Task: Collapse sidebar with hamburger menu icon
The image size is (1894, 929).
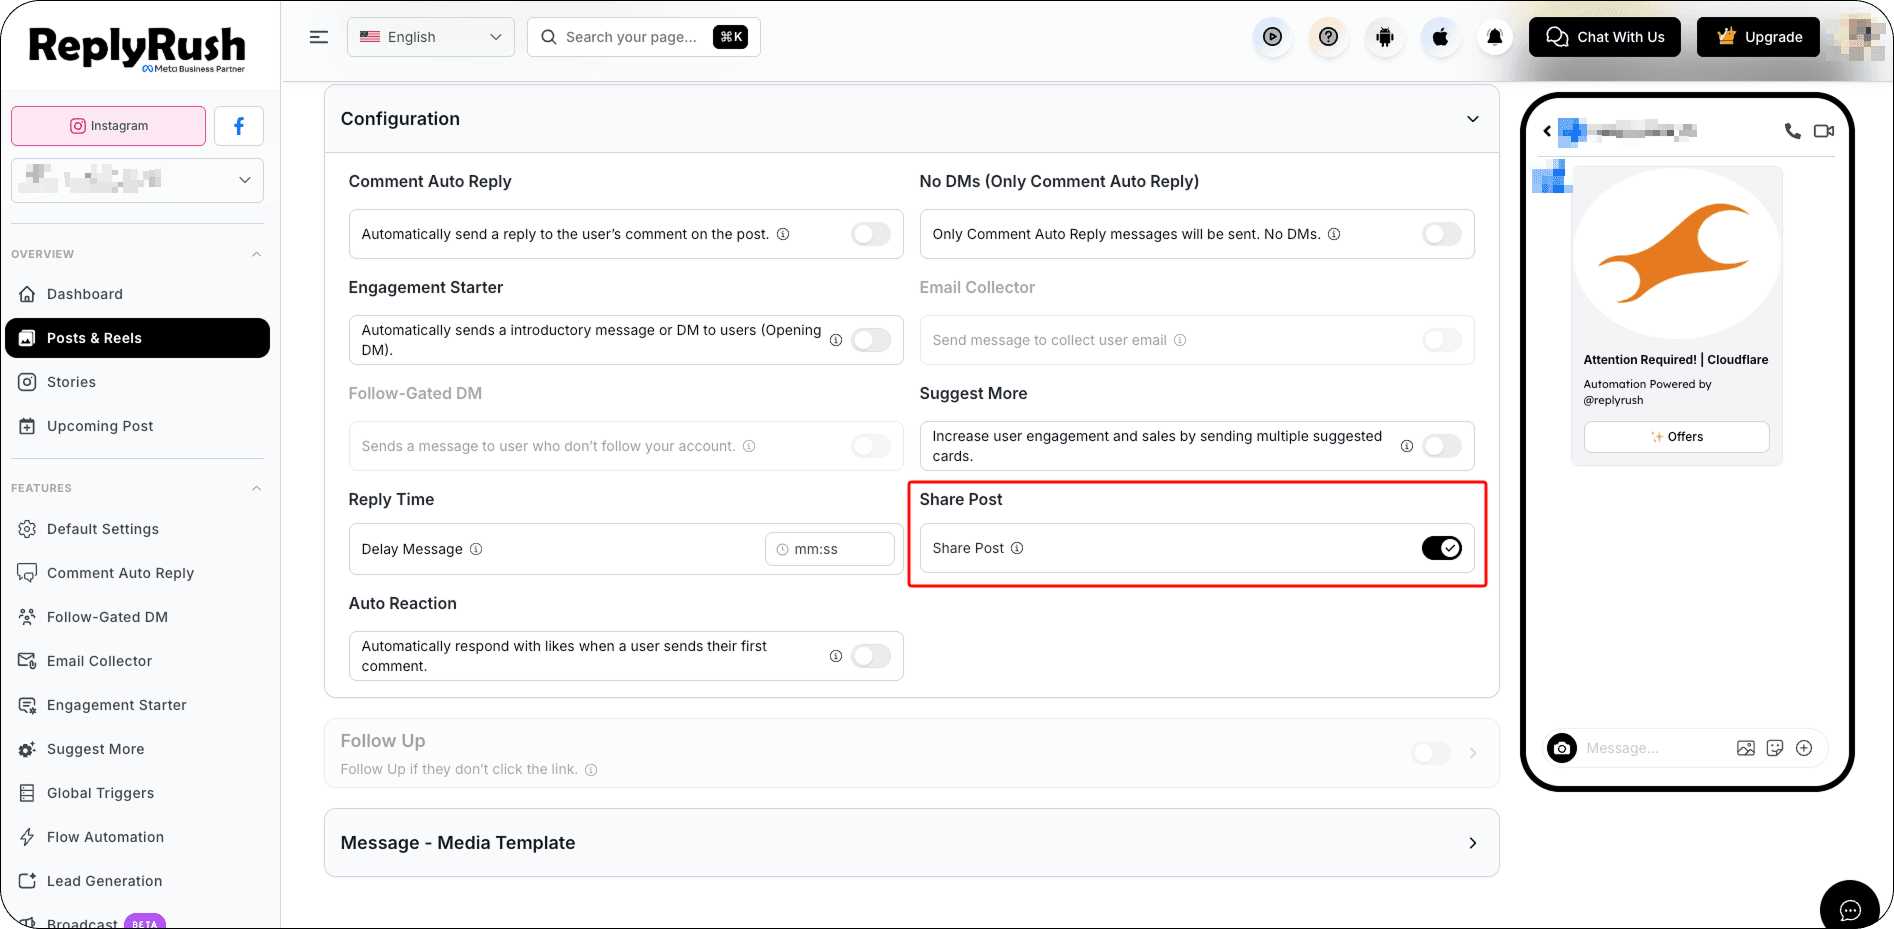Action: (319, 37)
